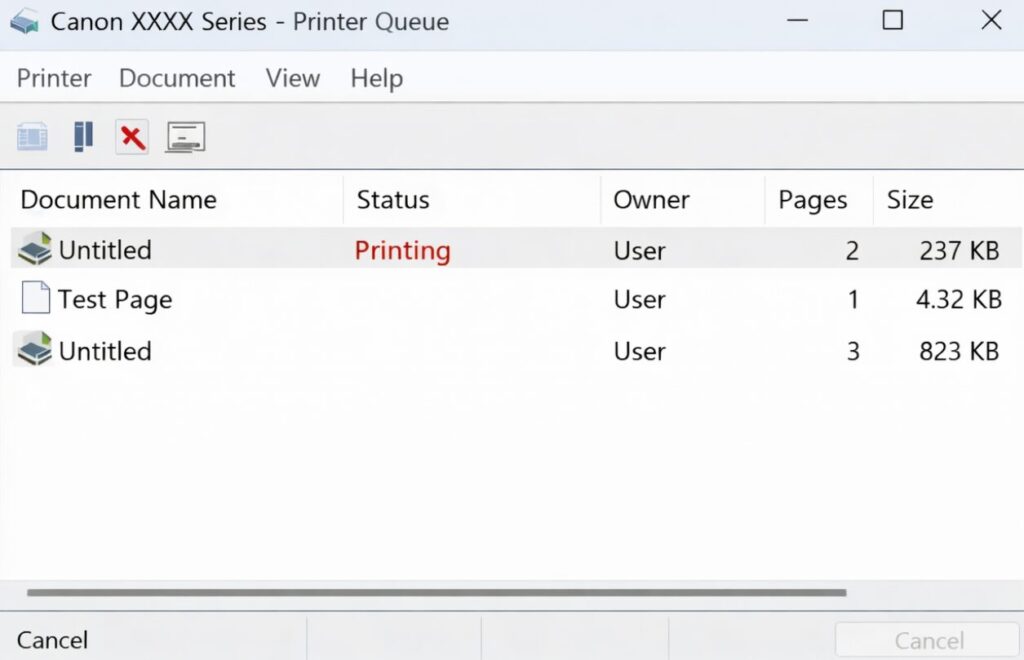The image size is (1024, 660).
Task: Select the document icon next to Test Page
Action: click(x=34, y=298)
